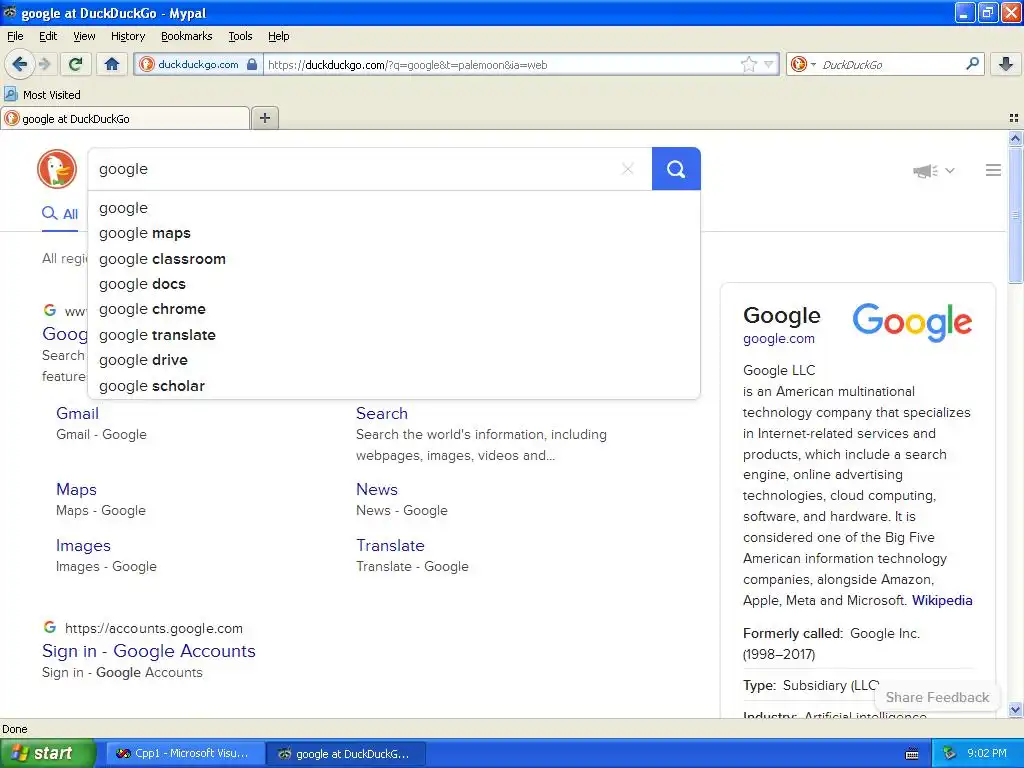Select the 'google at DuckDuckGo' browser tab

[125, 118]
